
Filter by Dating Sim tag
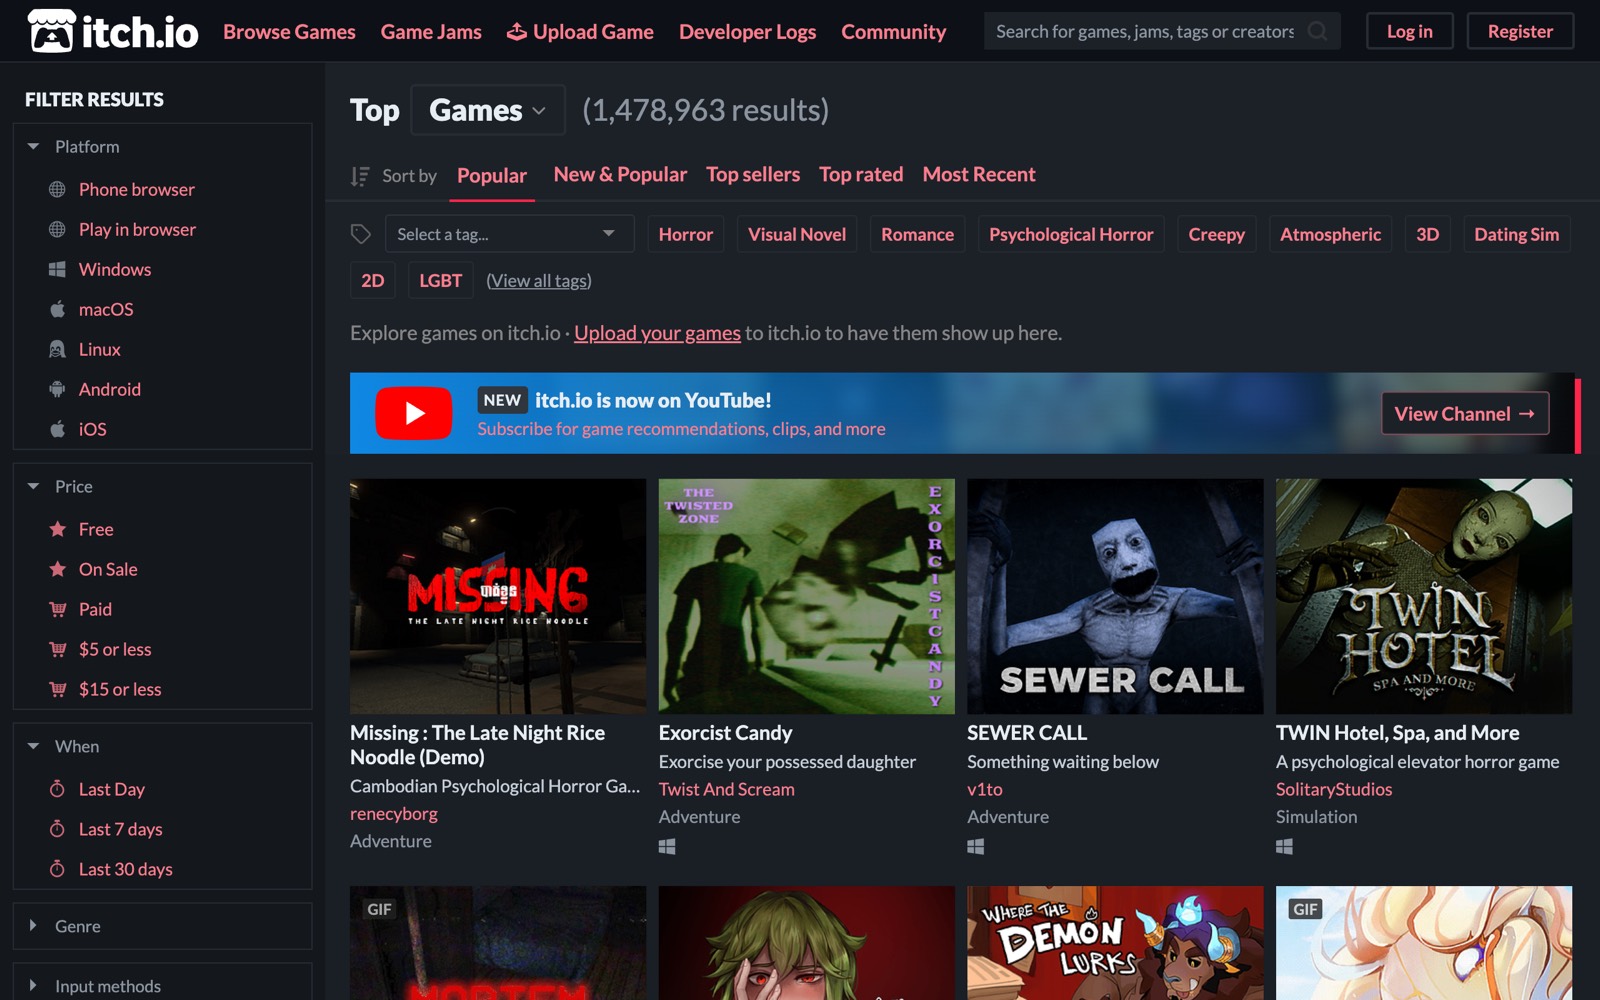pos(1516,234)
